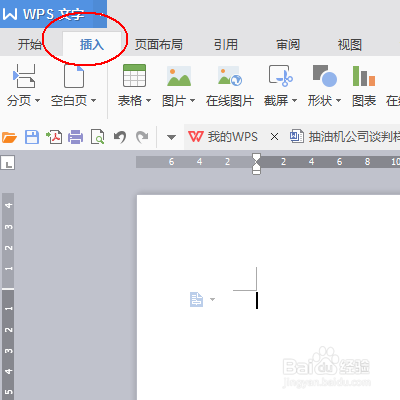Go to the 审阅 tab
Viewport: 400px width, 400px height.
(x=288, y=44)
